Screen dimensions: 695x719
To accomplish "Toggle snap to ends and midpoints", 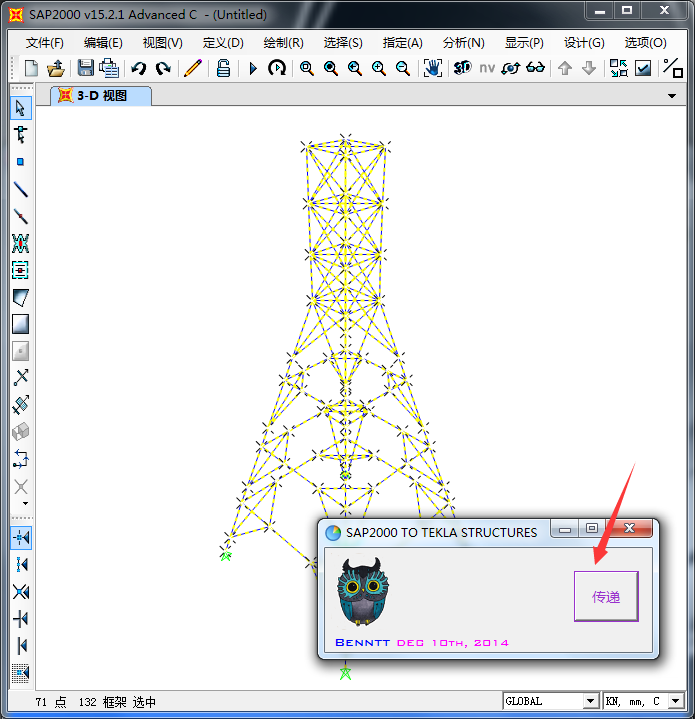I will [x=20, y=564].
